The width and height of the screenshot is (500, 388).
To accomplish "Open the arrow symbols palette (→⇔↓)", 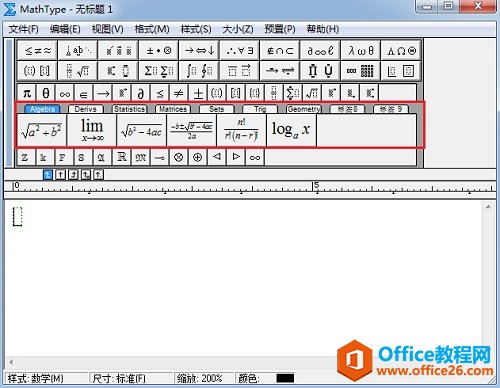I will (x=199, y=50).
